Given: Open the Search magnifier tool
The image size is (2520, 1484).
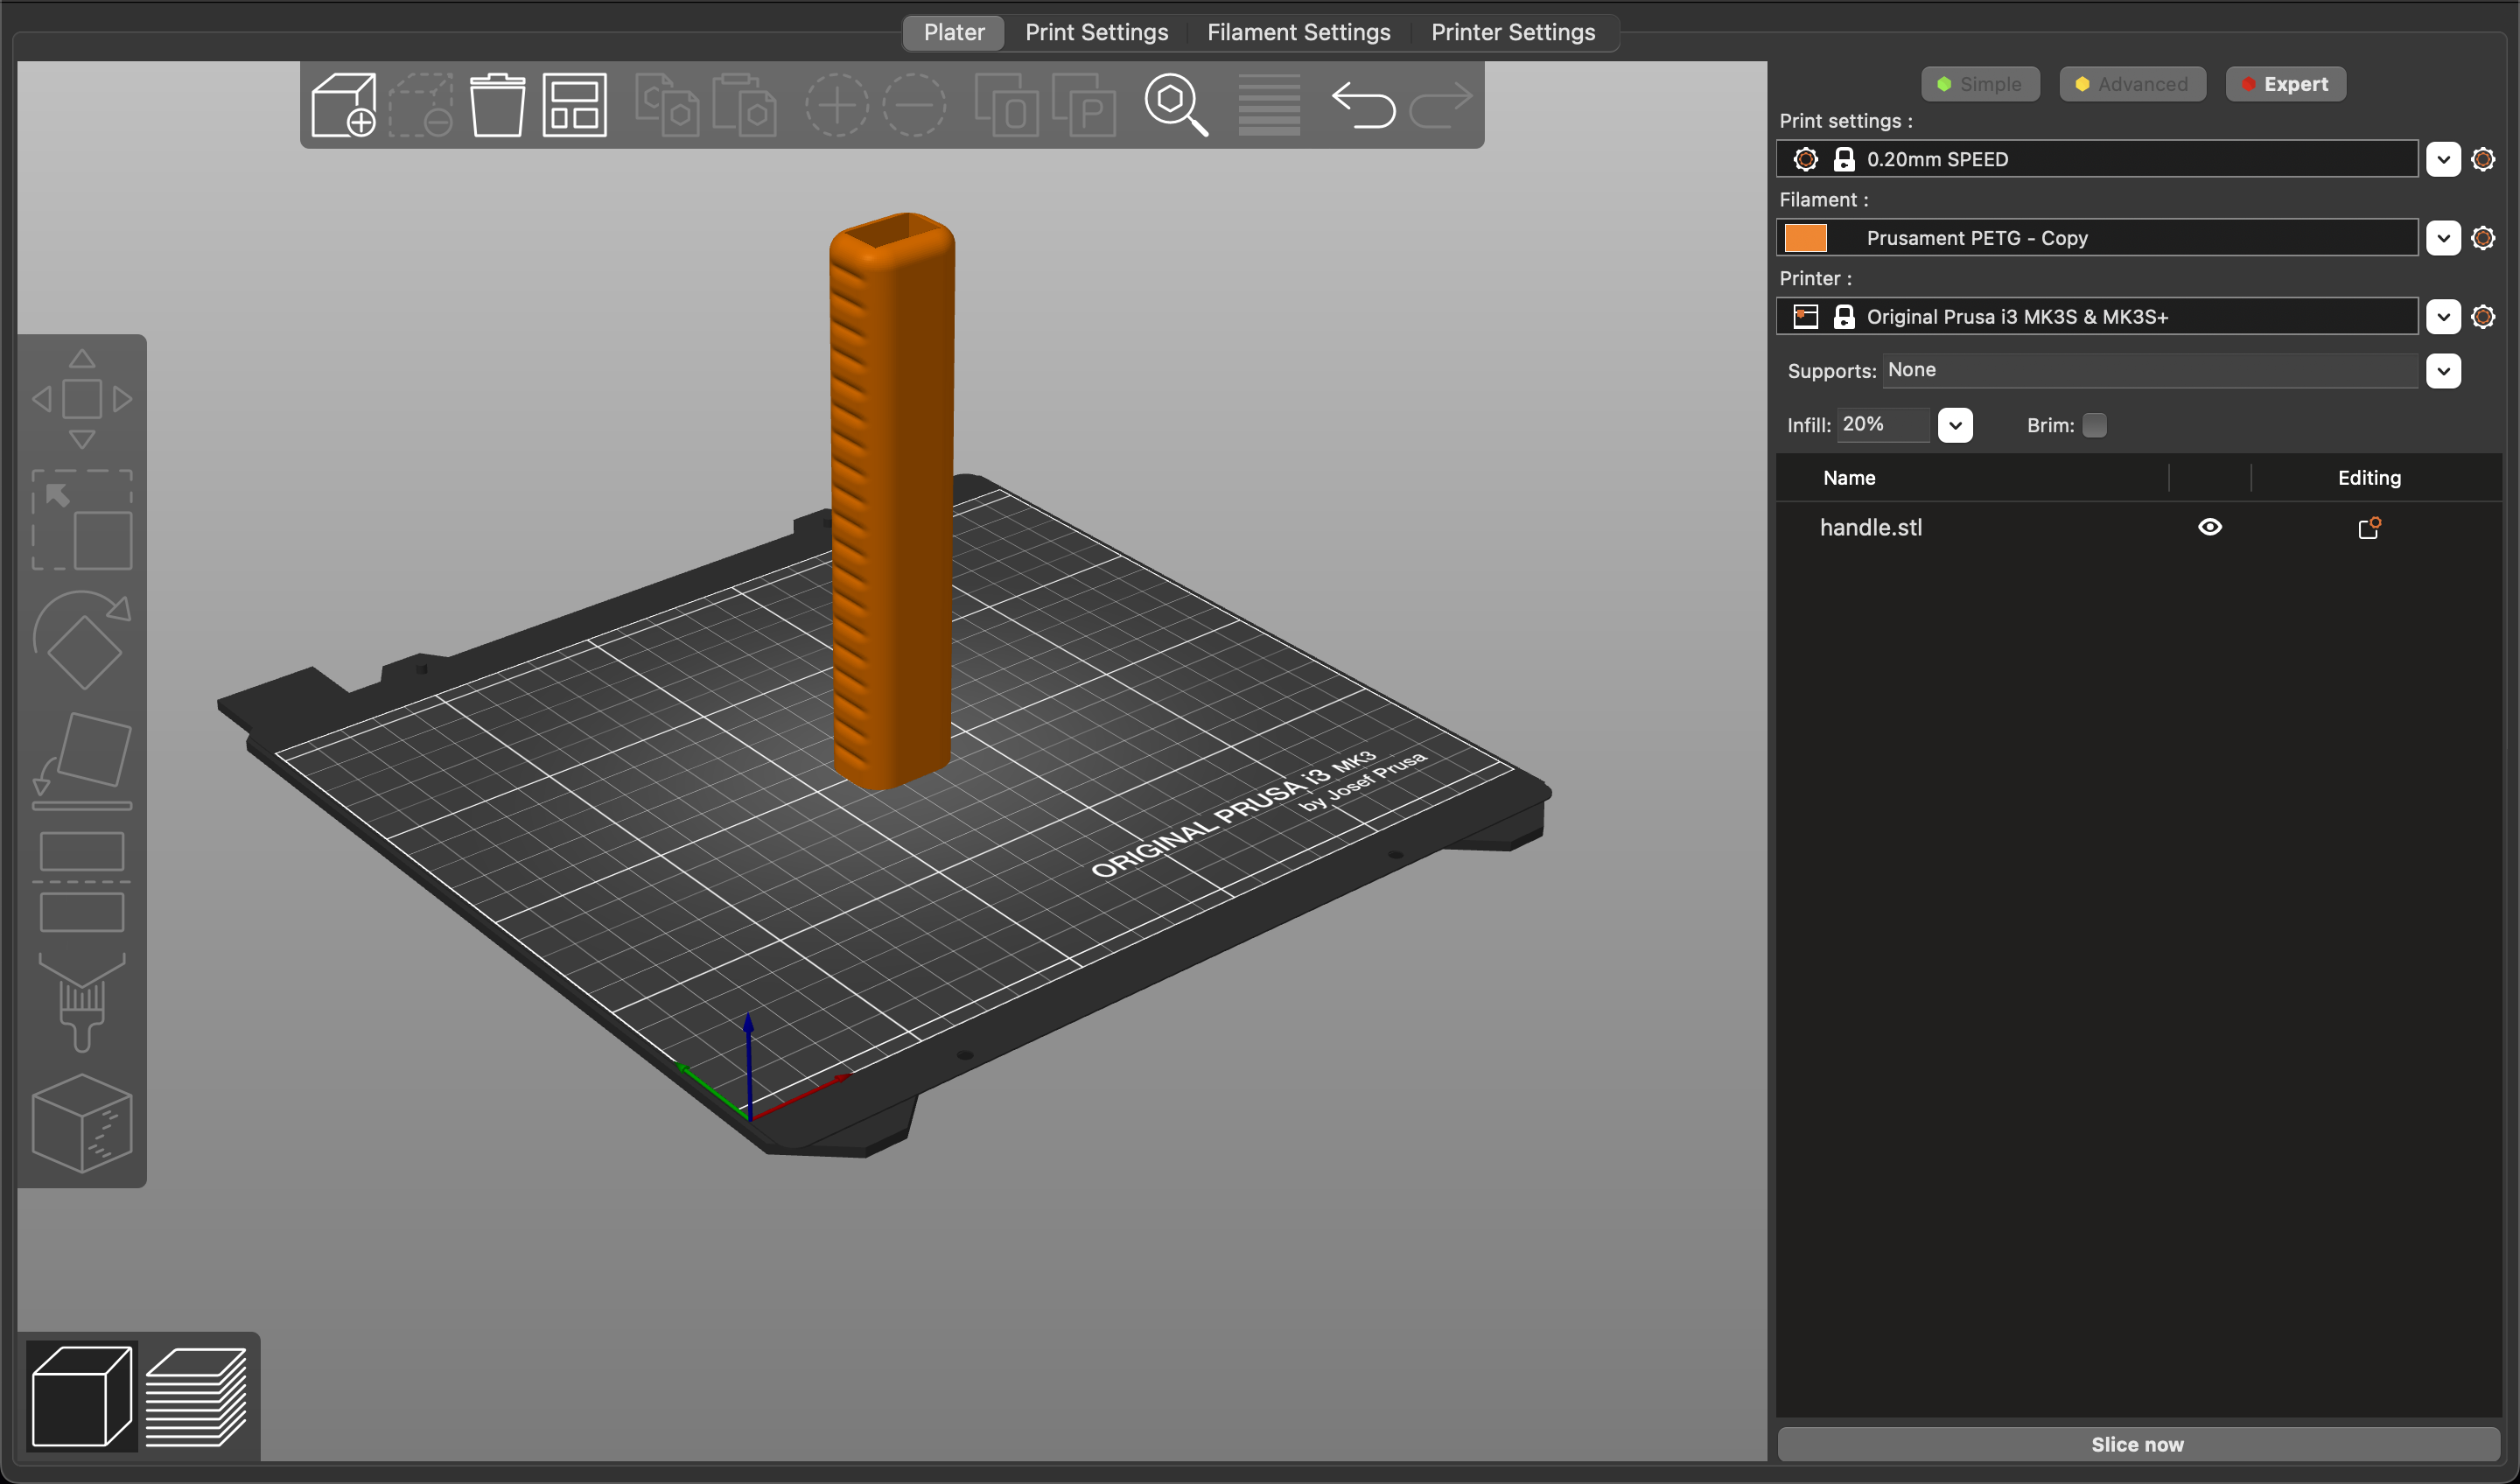Looking at the screenshot, I should pyautogui.click(x=1176, y=105).
